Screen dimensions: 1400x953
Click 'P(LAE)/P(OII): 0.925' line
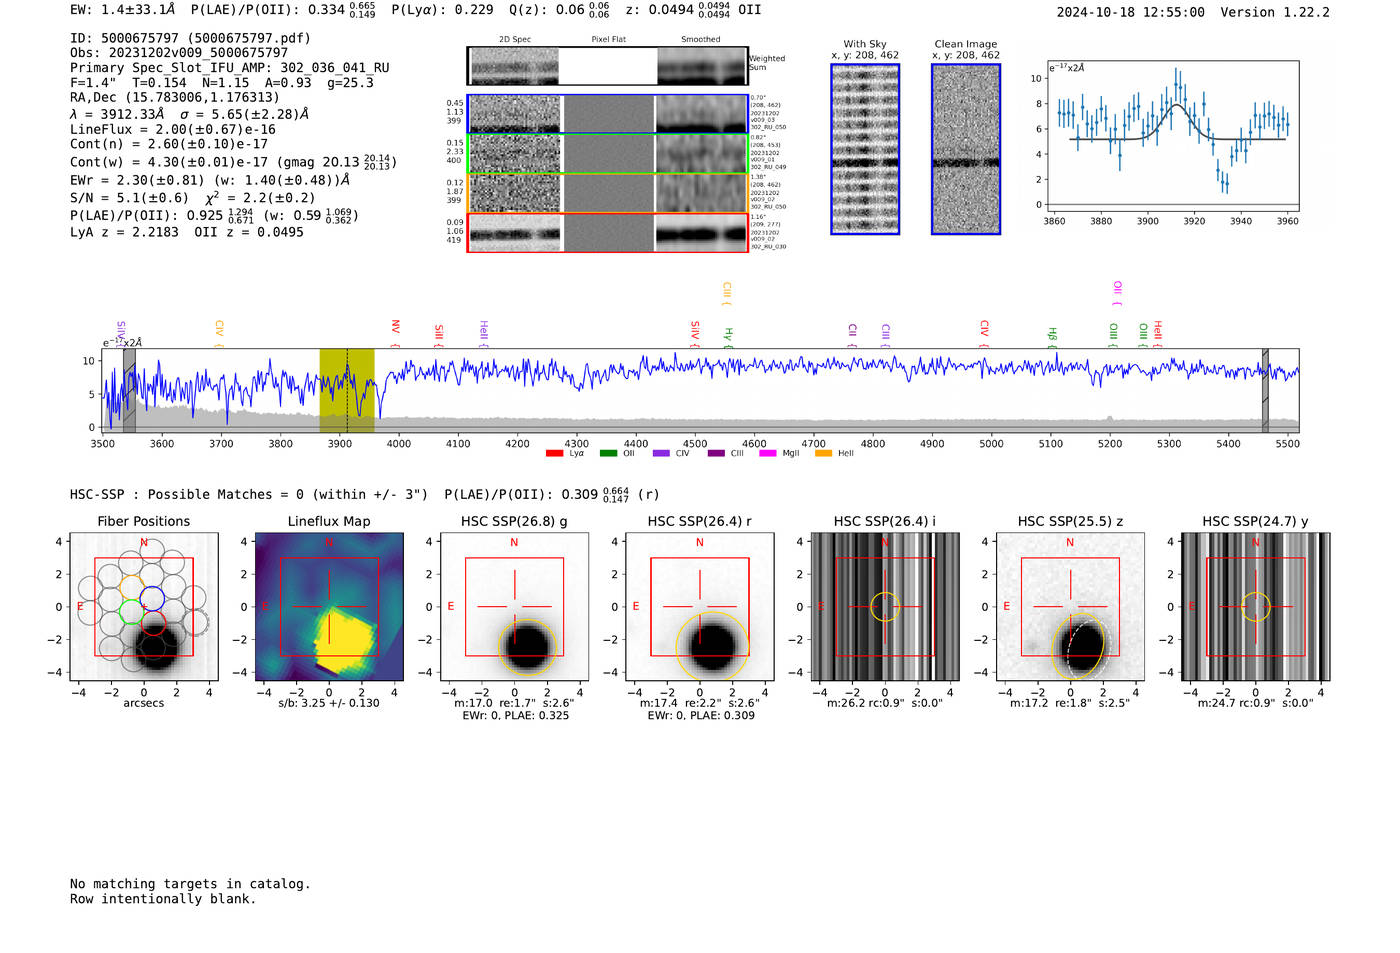click(215, 215)
